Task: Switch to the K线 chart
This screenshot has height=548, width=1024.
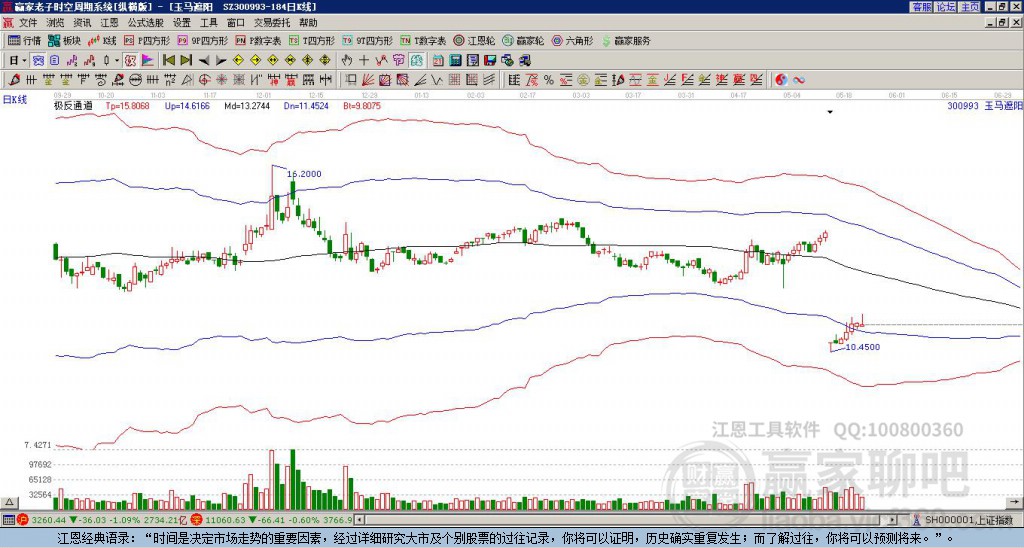Action: pyautogui.click(x=102, y=40)
